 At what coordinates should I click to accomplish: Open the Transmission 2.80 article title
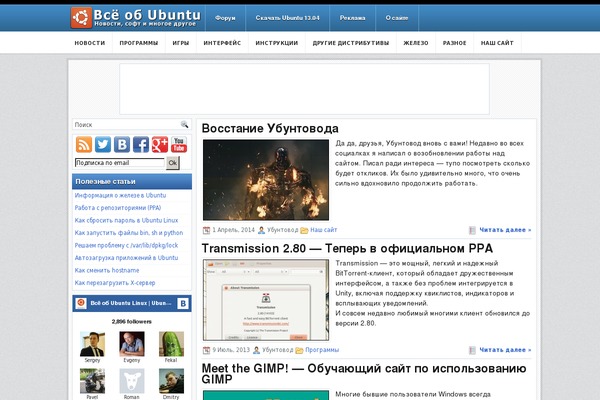coord(347,248)
